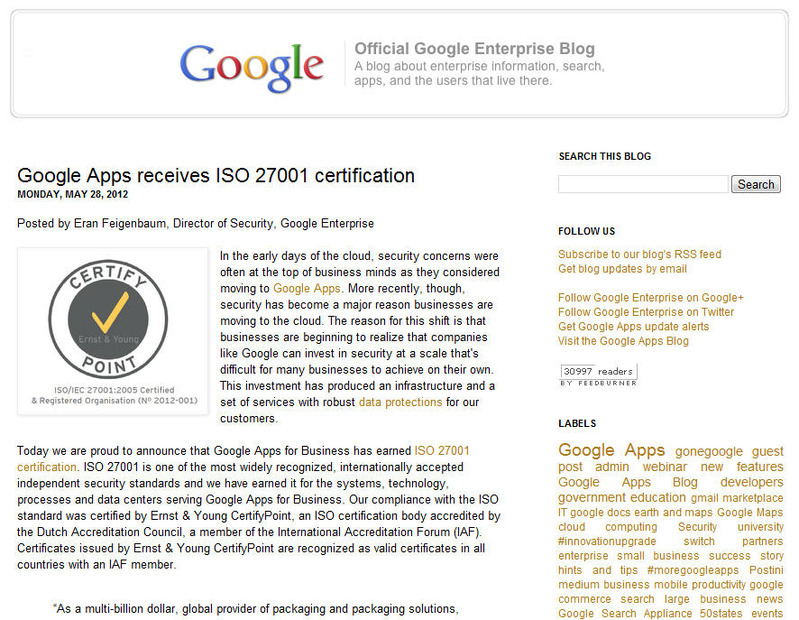Select the guest post label
This screenshot has width=799, height=620.
pos(767,451)
